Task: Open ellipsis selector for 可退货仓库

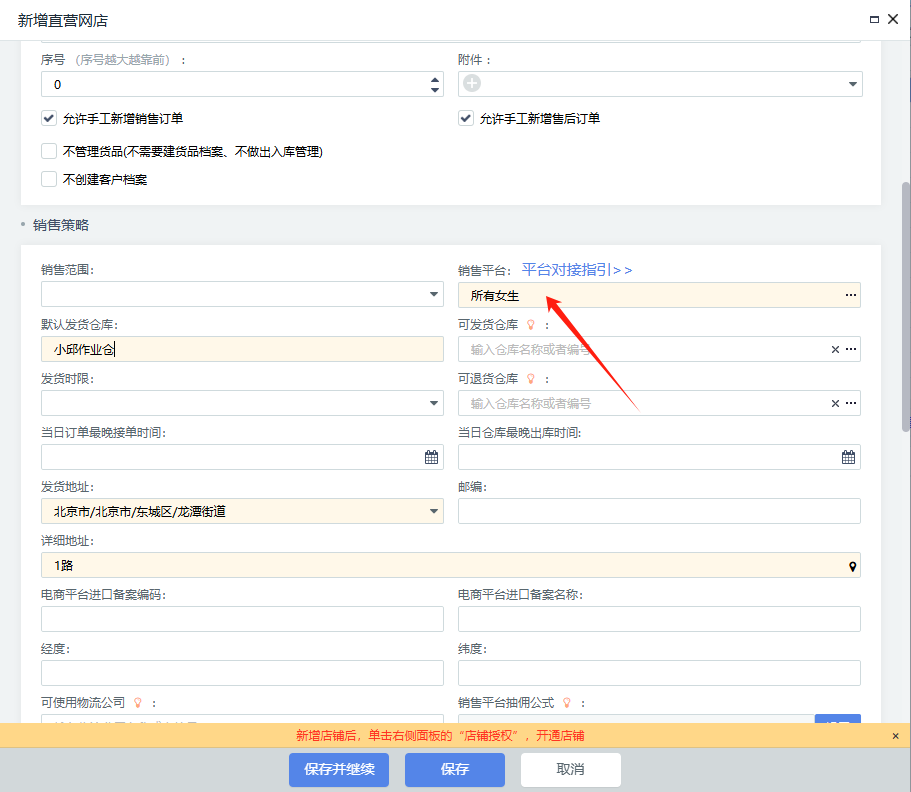Action: (x=850, y=403)
